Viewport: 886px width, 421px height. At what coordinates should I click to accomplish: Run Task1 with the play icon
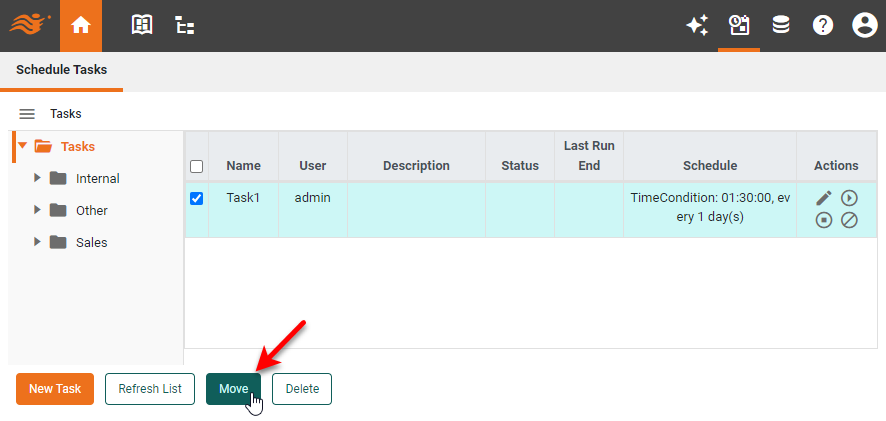tap(849, 198)
